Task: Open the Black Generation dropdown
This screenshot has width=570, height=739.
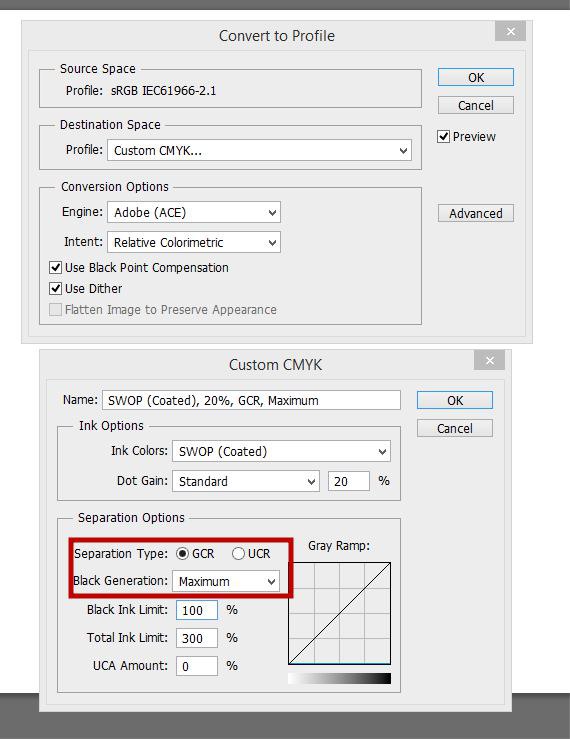Action: pos(226,581)
